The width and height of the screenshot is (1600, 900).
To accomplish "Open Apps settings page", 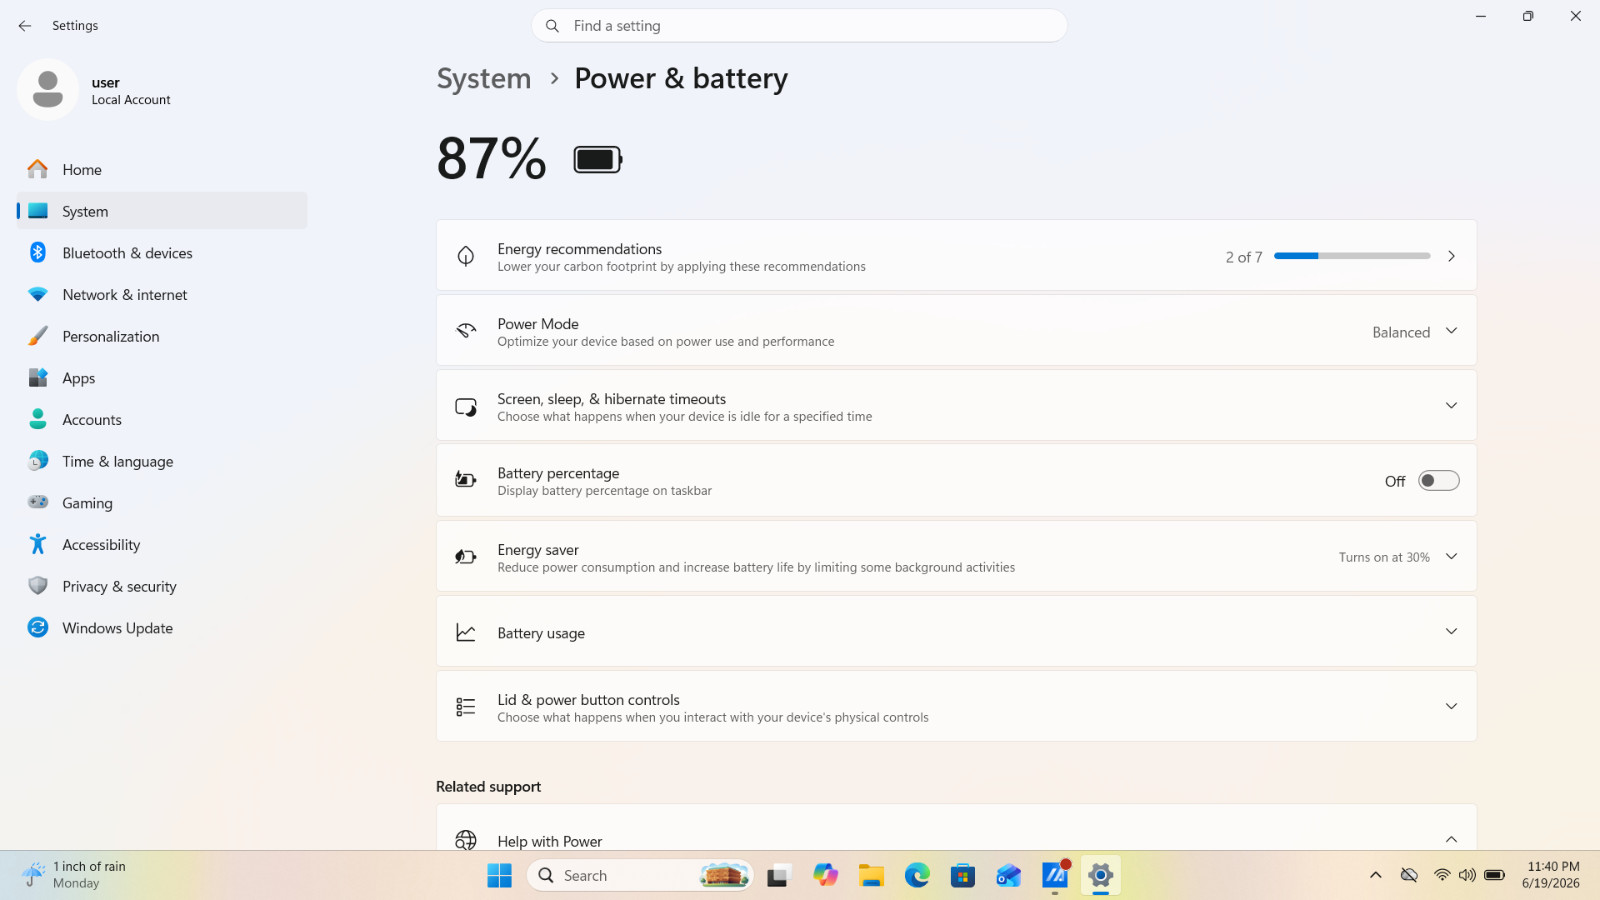I will 162,378.
